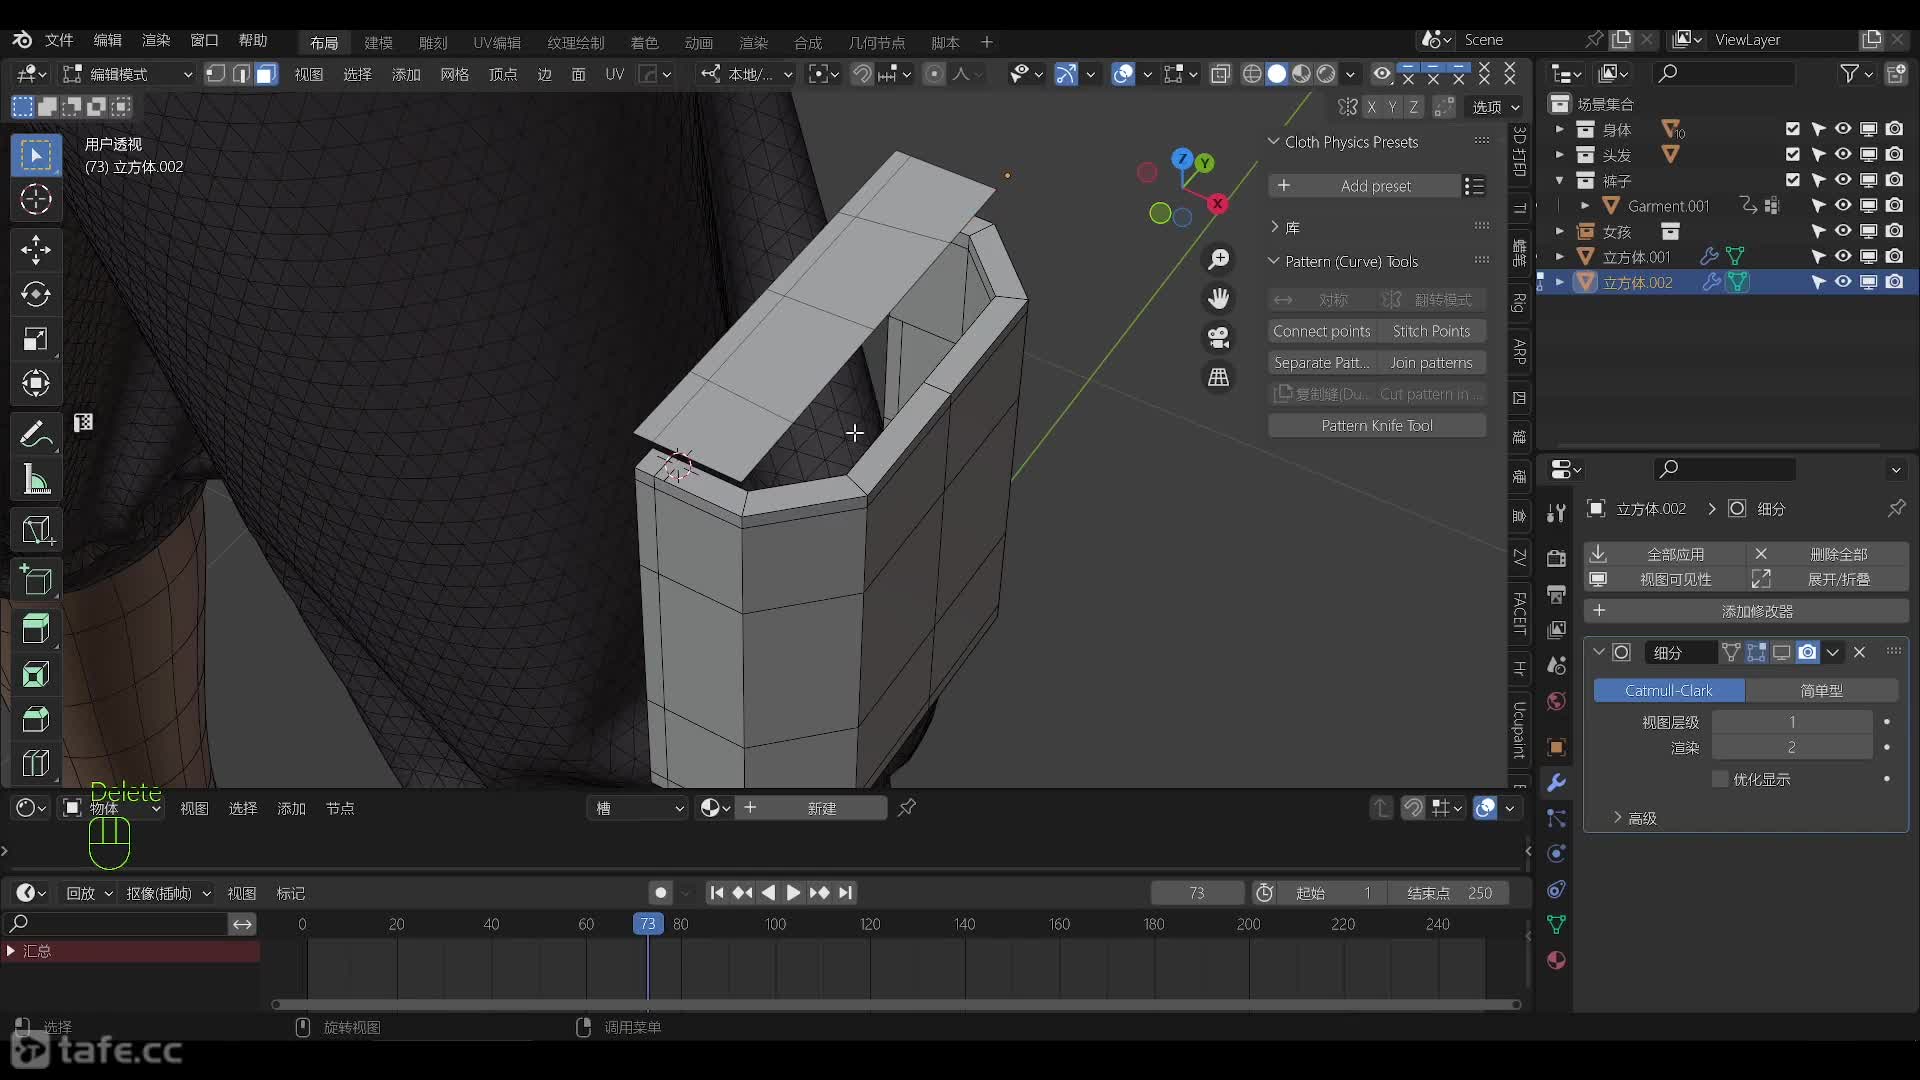Select the Move tool
Screen dimensions: 1920x1080
(36, 250)
